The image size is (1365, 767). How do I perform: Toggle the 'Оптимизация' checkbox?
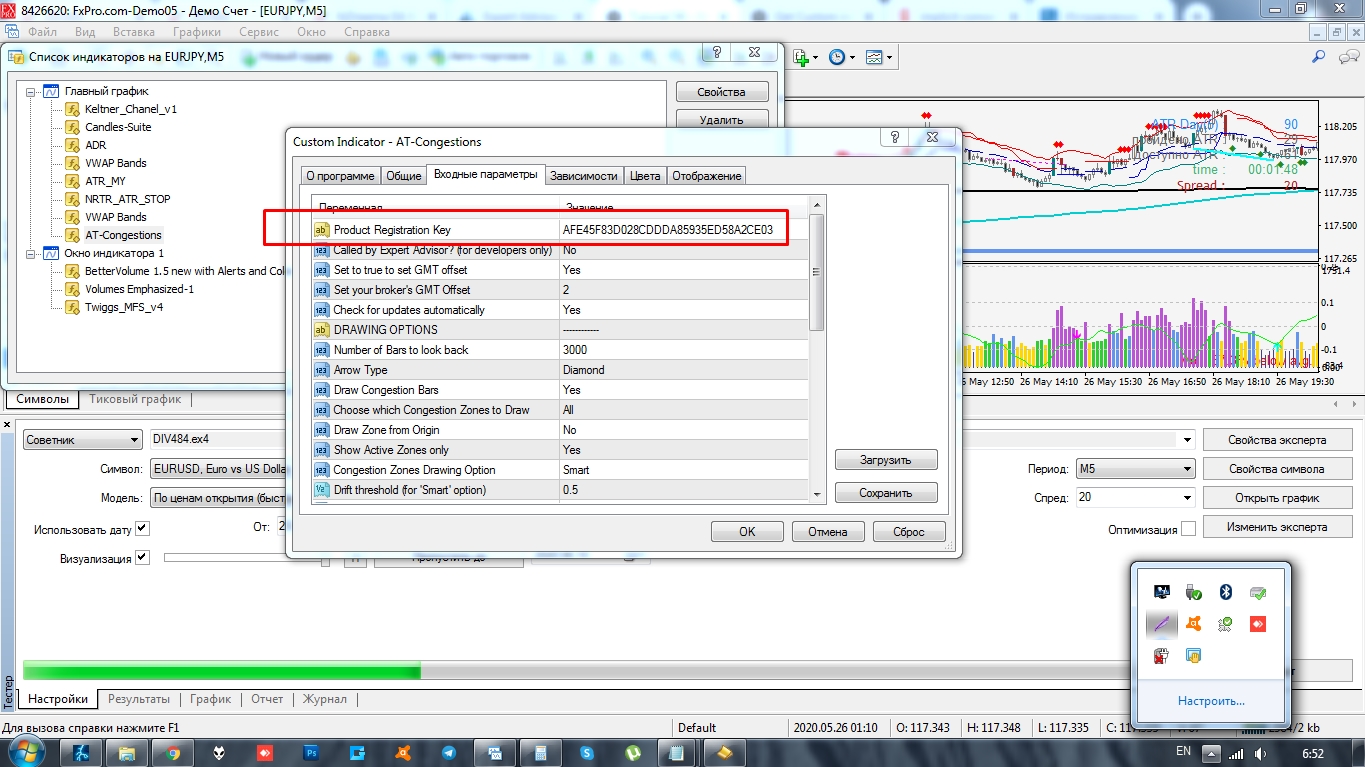click(x=1188, y=528)
